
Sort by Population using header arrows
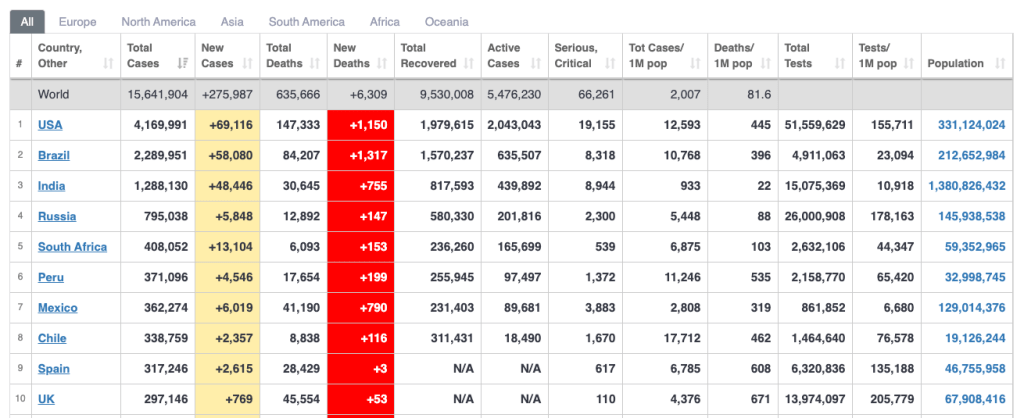(1000, 64)
